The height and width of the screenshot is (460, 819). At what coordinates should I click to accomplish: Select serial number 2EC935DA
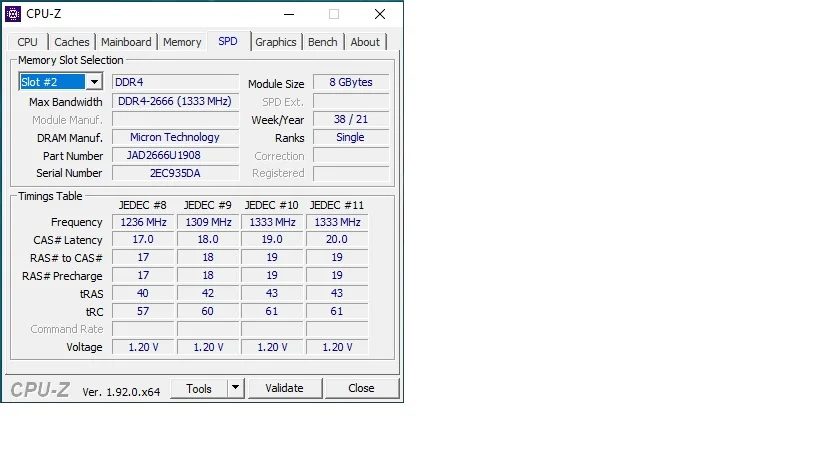[x=175, y=173]
